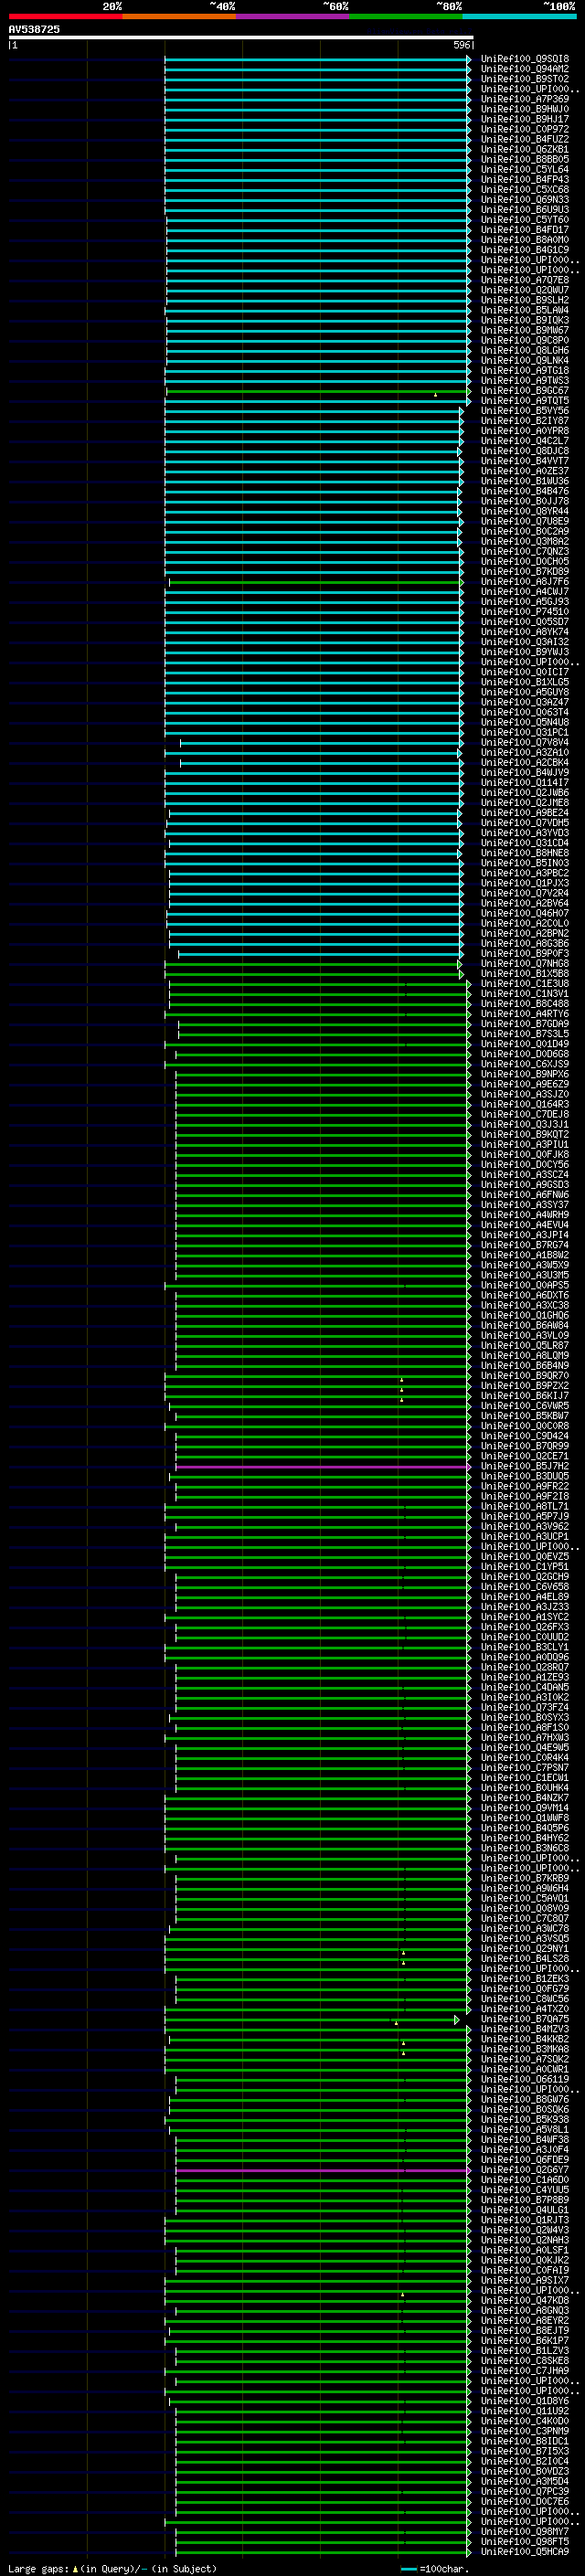Click the white query length bar ending at 596
585x2576 pixels.
click(x=241, y=37)
